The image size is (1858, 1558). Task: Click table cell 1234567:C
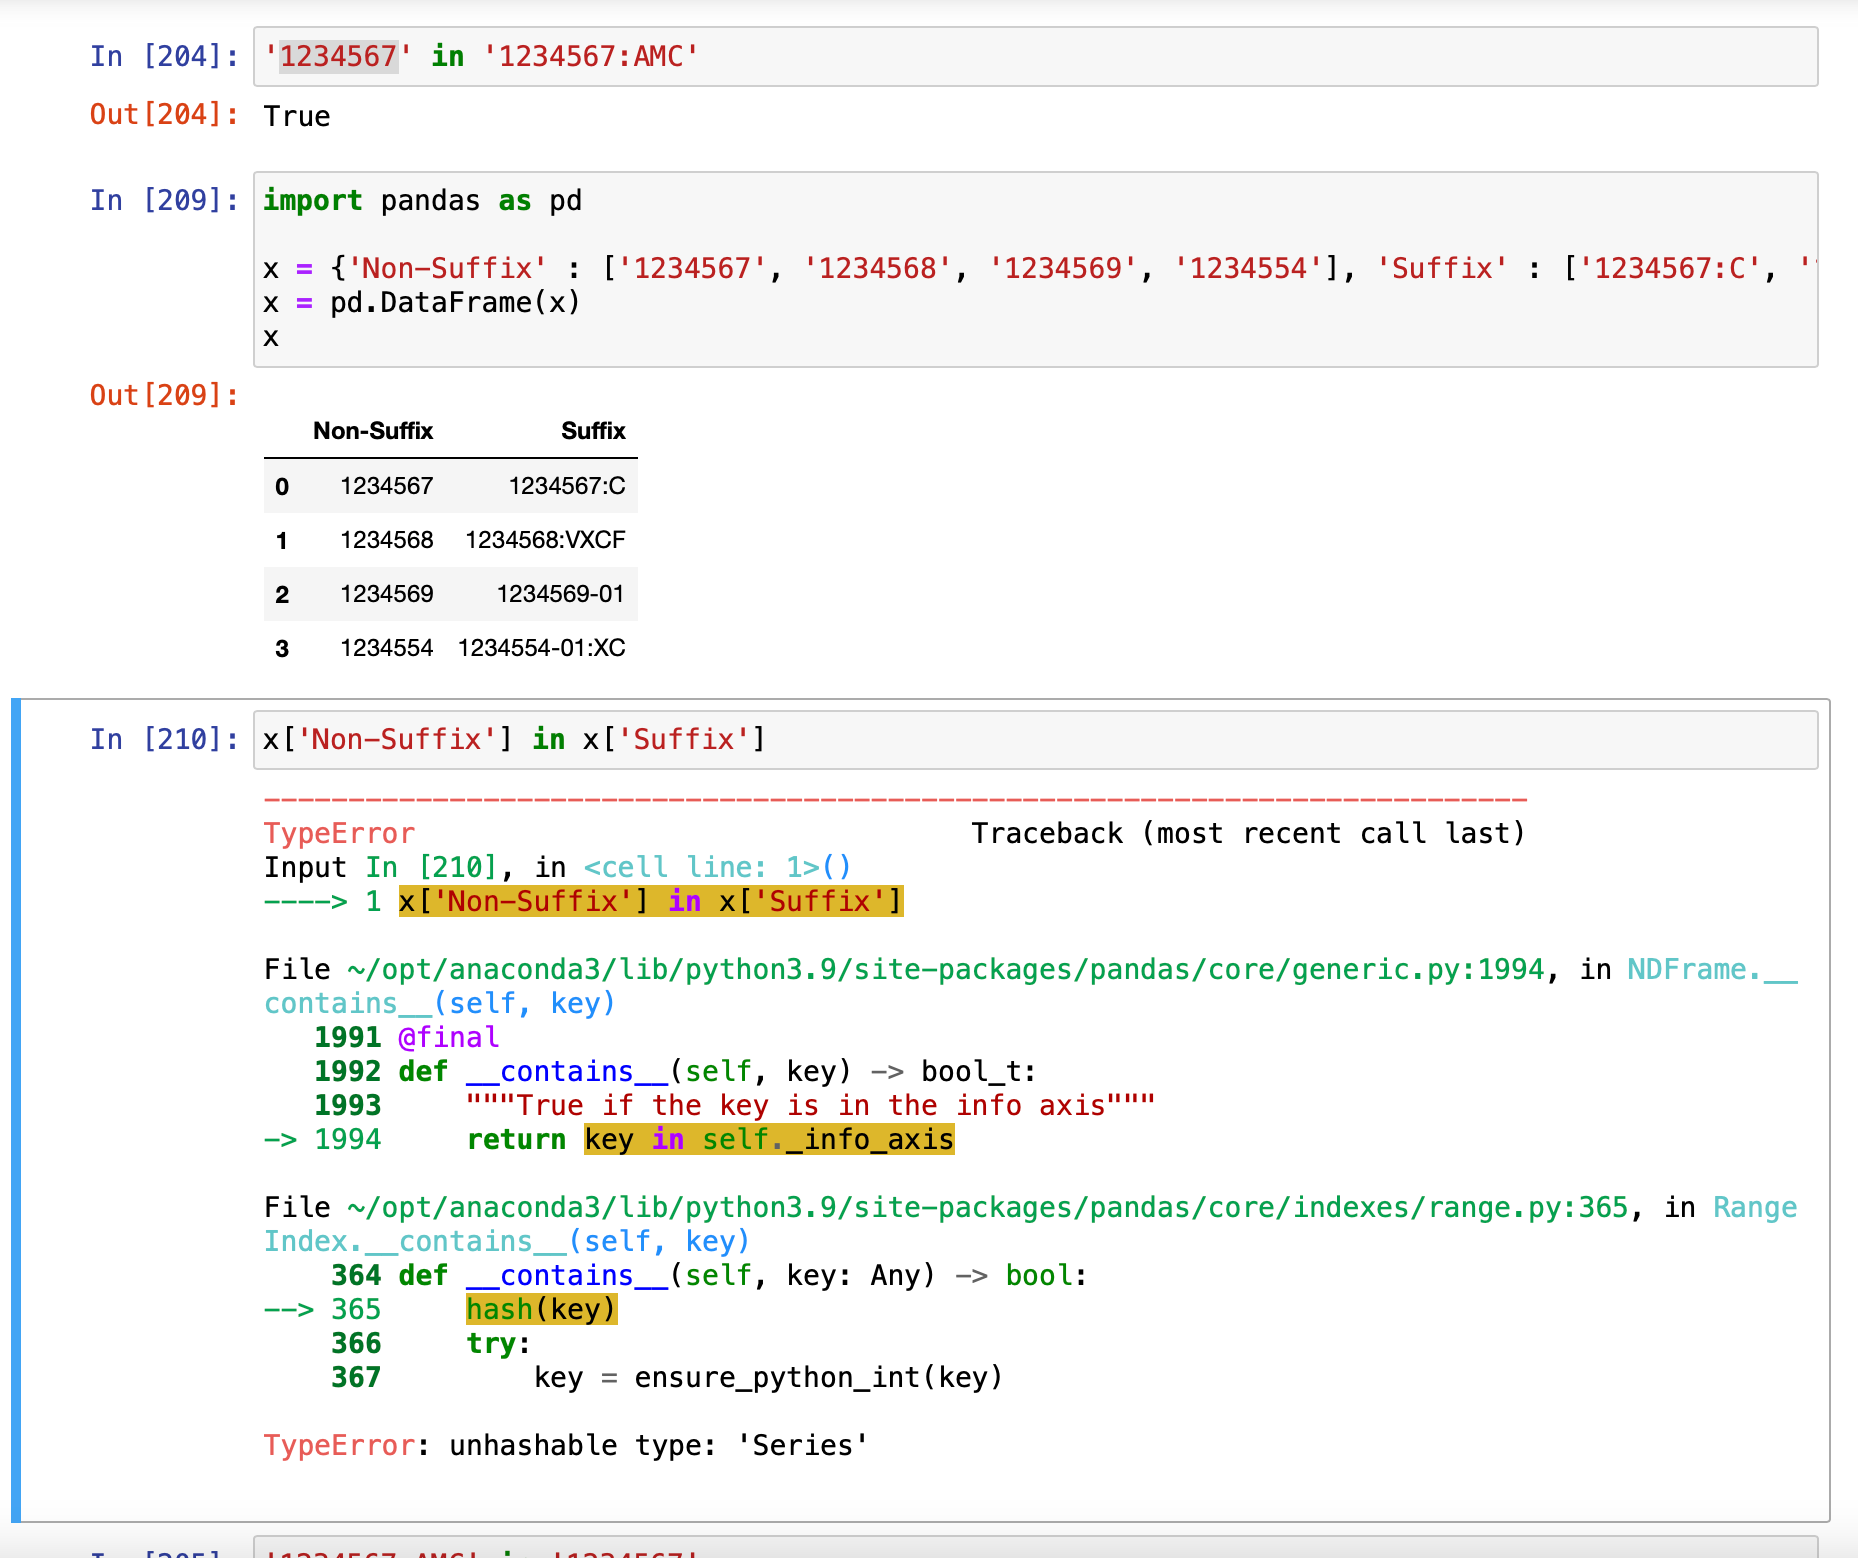point(567,486)
